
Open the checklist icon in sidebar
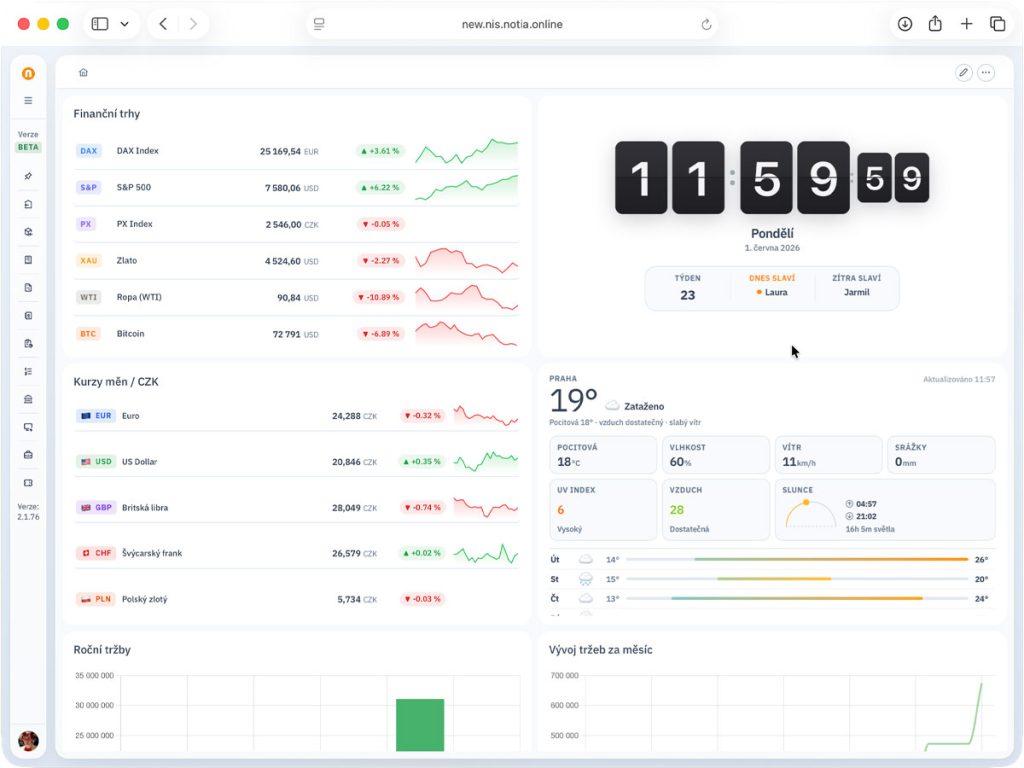point(28,371)
